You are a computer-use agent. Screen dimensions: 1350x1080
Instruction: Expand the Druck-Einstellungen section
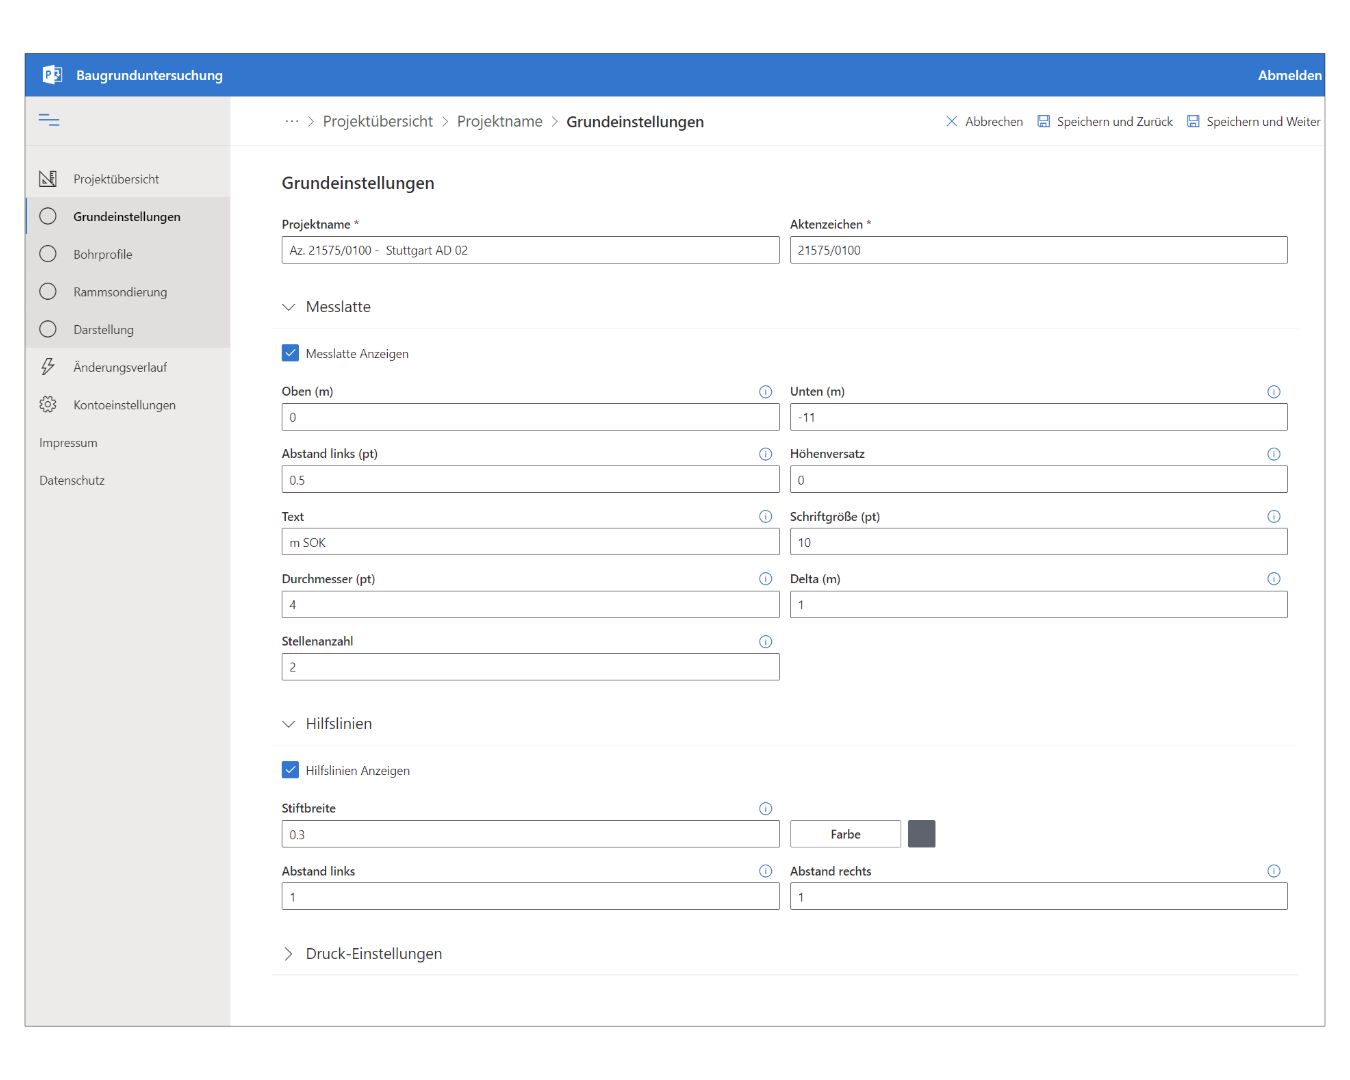(x=289, y=954)
